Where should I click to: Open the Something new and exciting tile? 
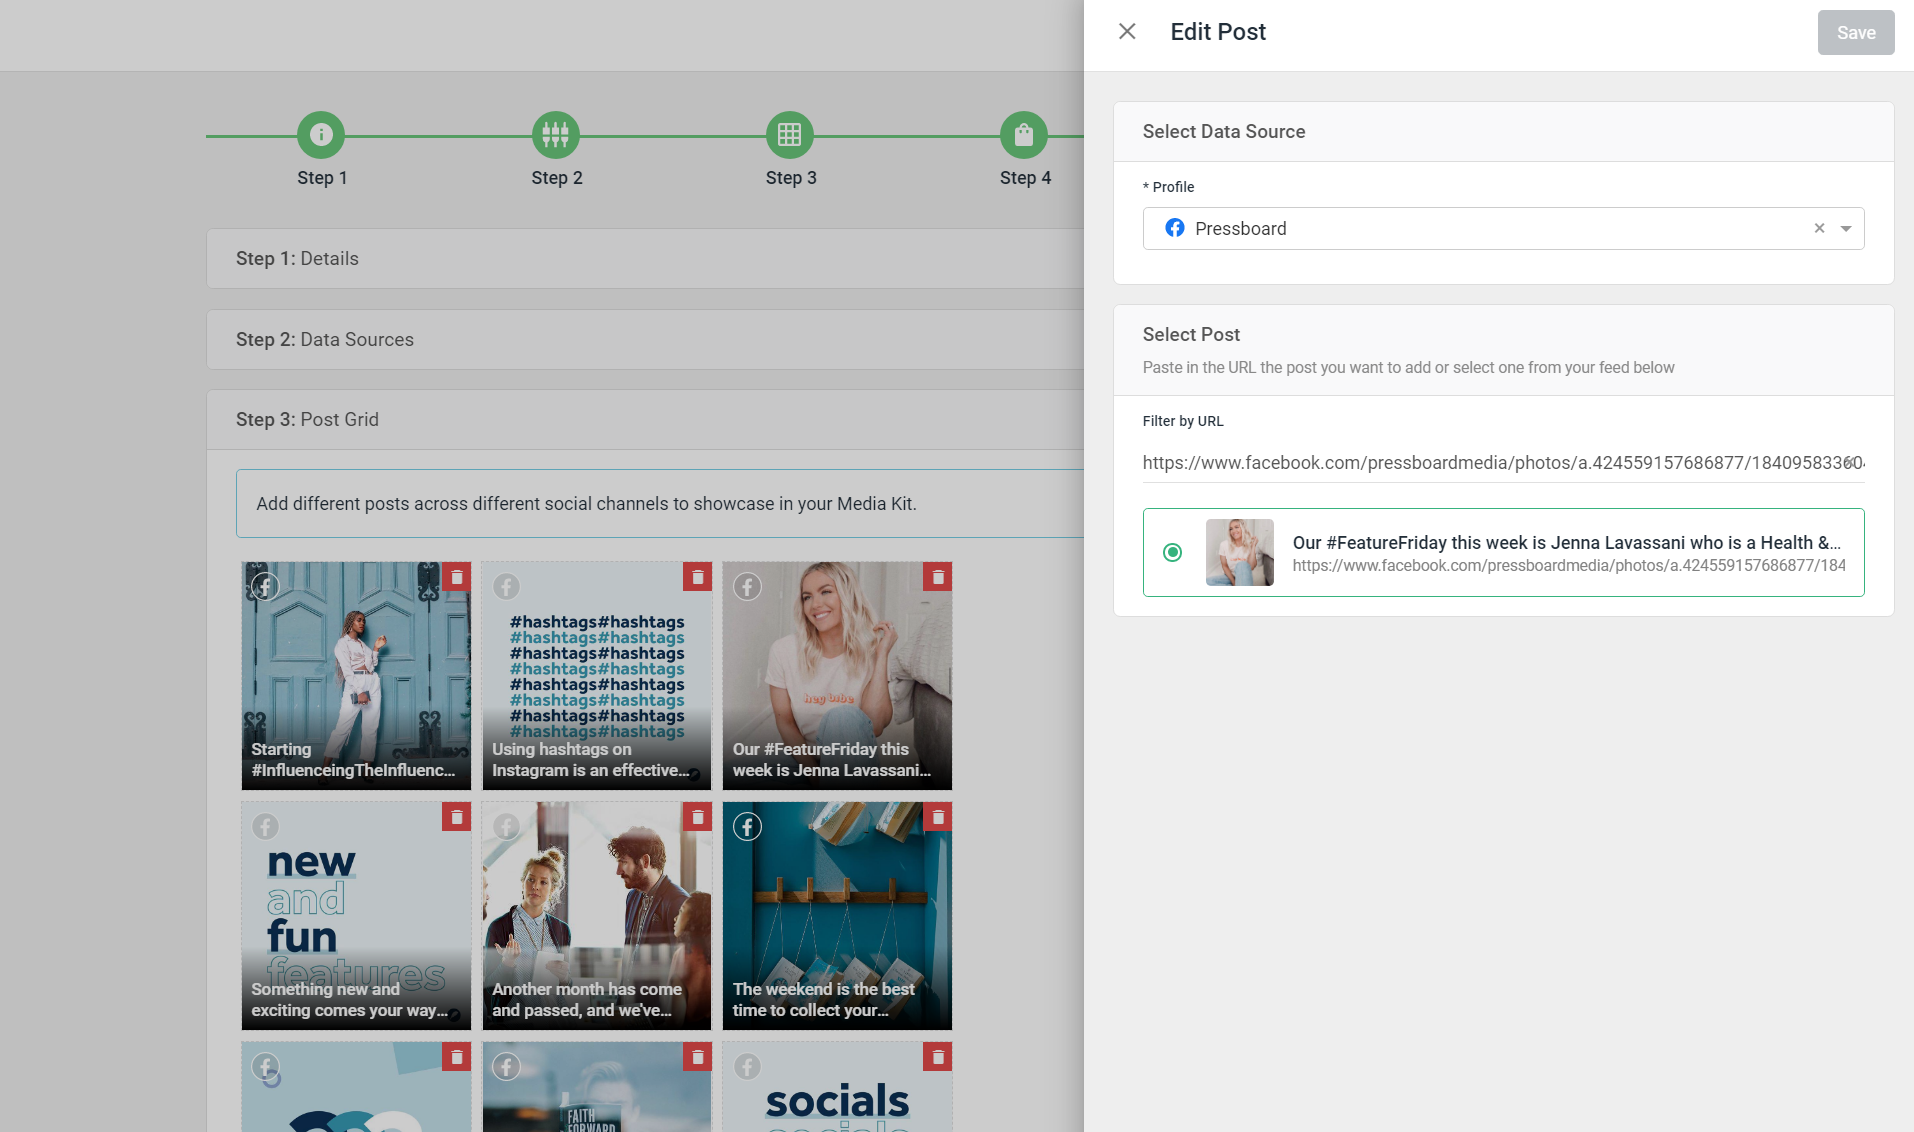coord(356,916)
